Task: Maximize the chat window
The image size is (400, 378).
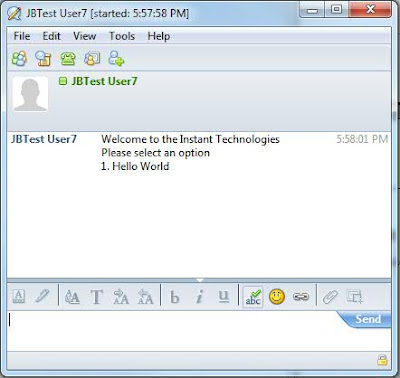Action: (x=336, y=10)
